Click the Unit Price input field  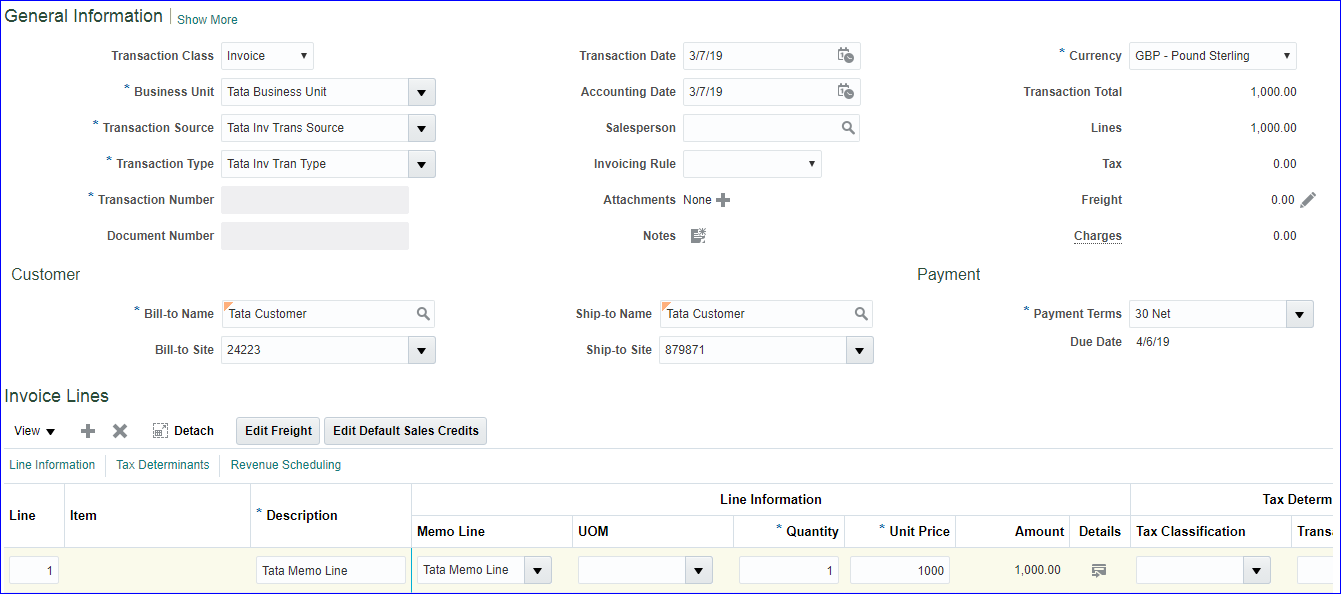(900, 570)
